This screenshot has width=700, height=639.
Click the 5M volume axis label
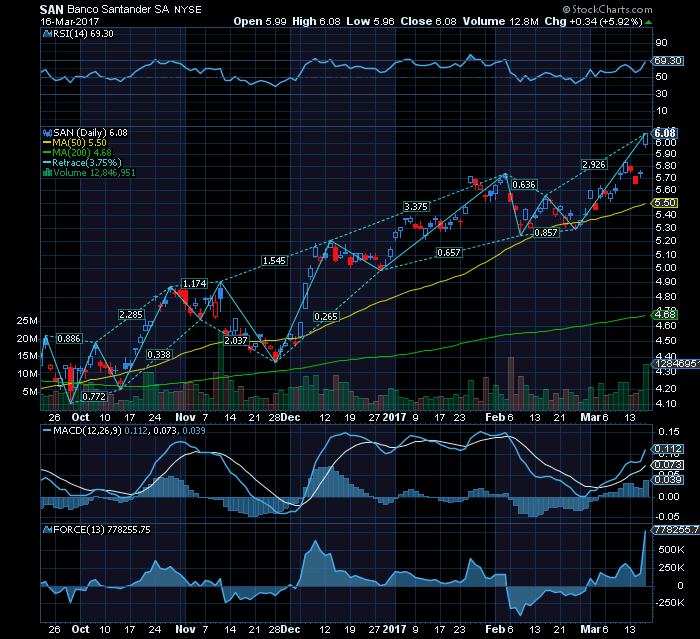click(x=30, y=392)
